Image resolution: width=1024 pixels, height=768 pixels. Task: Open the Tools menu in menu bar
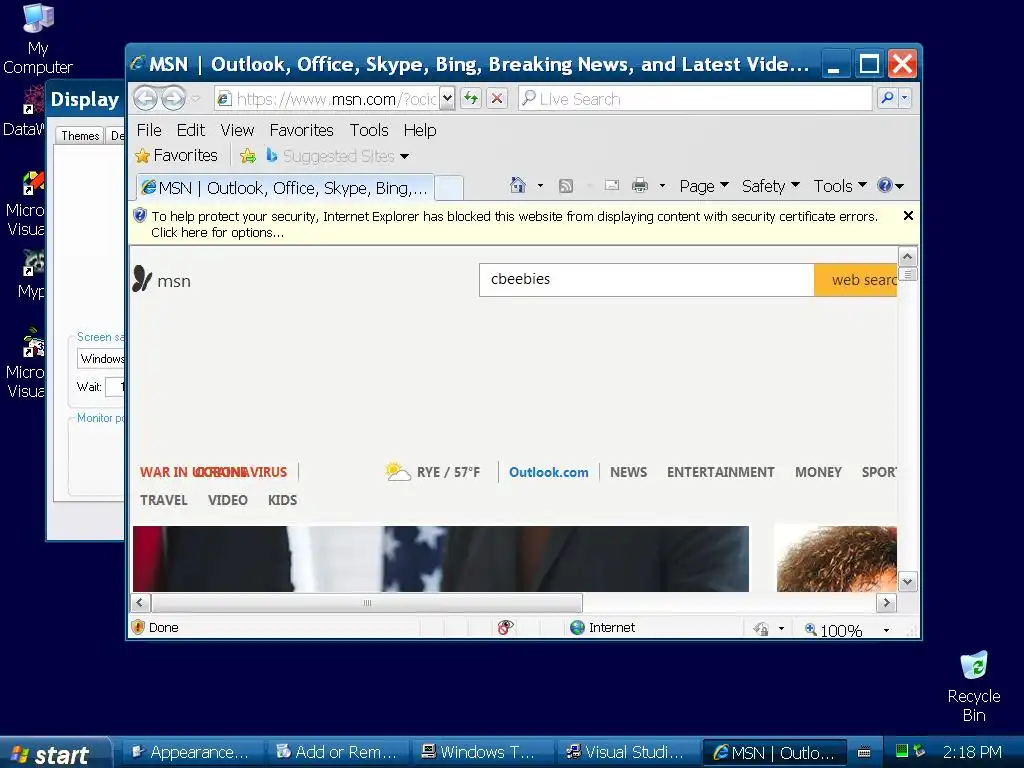369,130
